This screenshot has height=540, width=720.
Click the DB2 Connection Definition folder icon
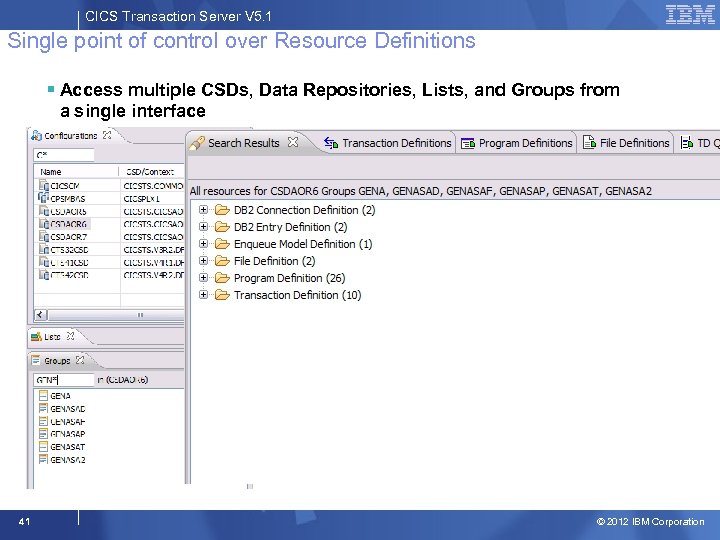click(222, 210)
